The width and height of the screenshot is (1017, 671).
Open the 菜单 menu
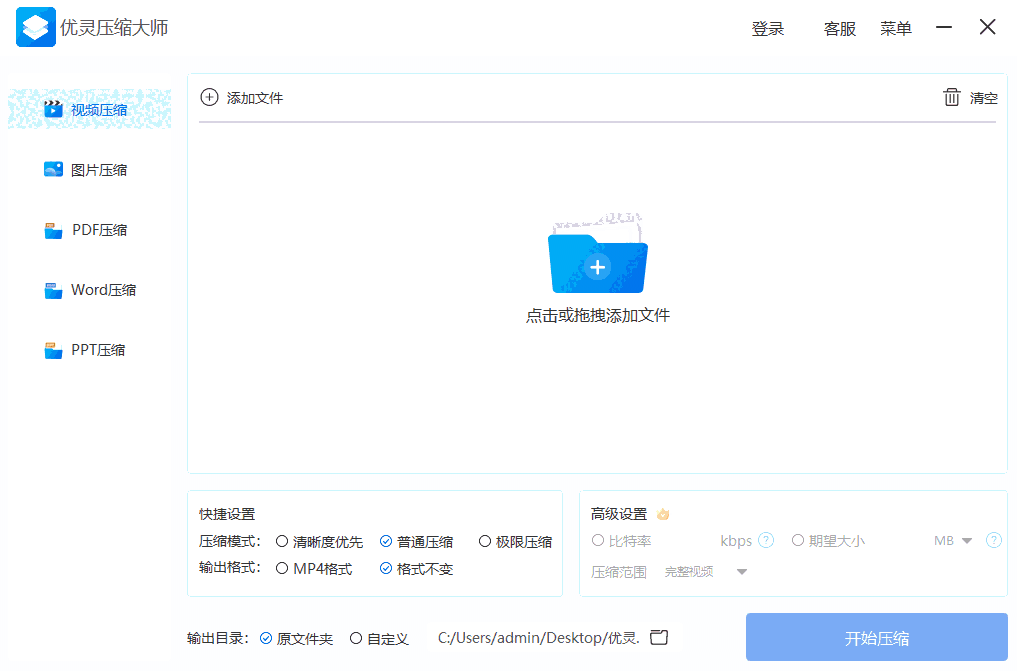click(x=896, y=28)
